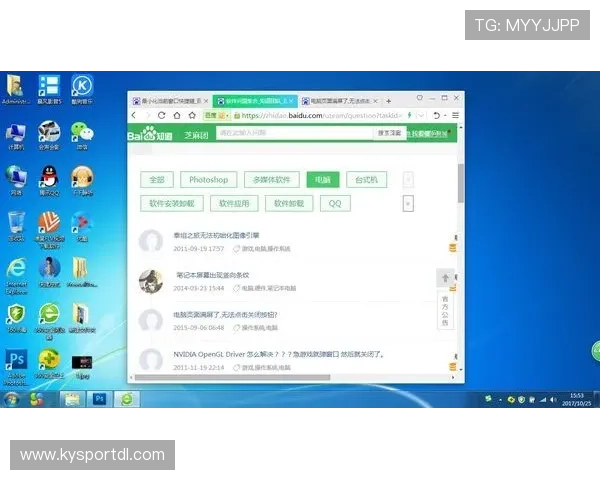Open the 360 browser green e desktop icon
This screenshot has width=600, height=480.
click(x=49, y=321)
